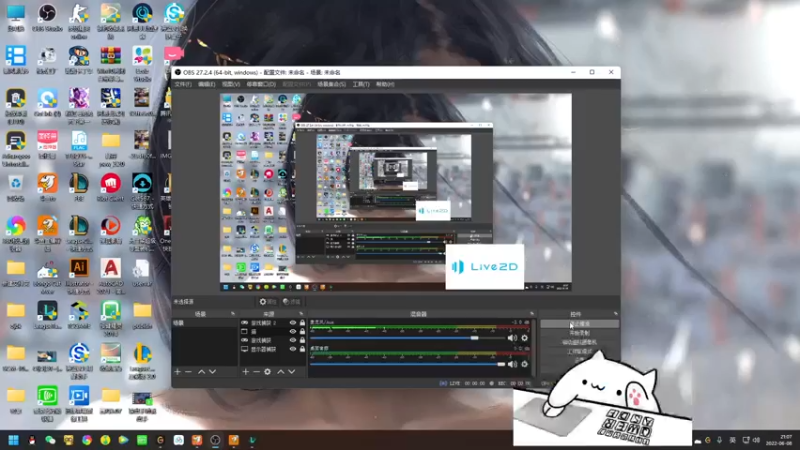Image resolution: width=800 pixels, height=450 pixels.
Task: Move scene down with the down chevron
Action: tap(212, 371)
